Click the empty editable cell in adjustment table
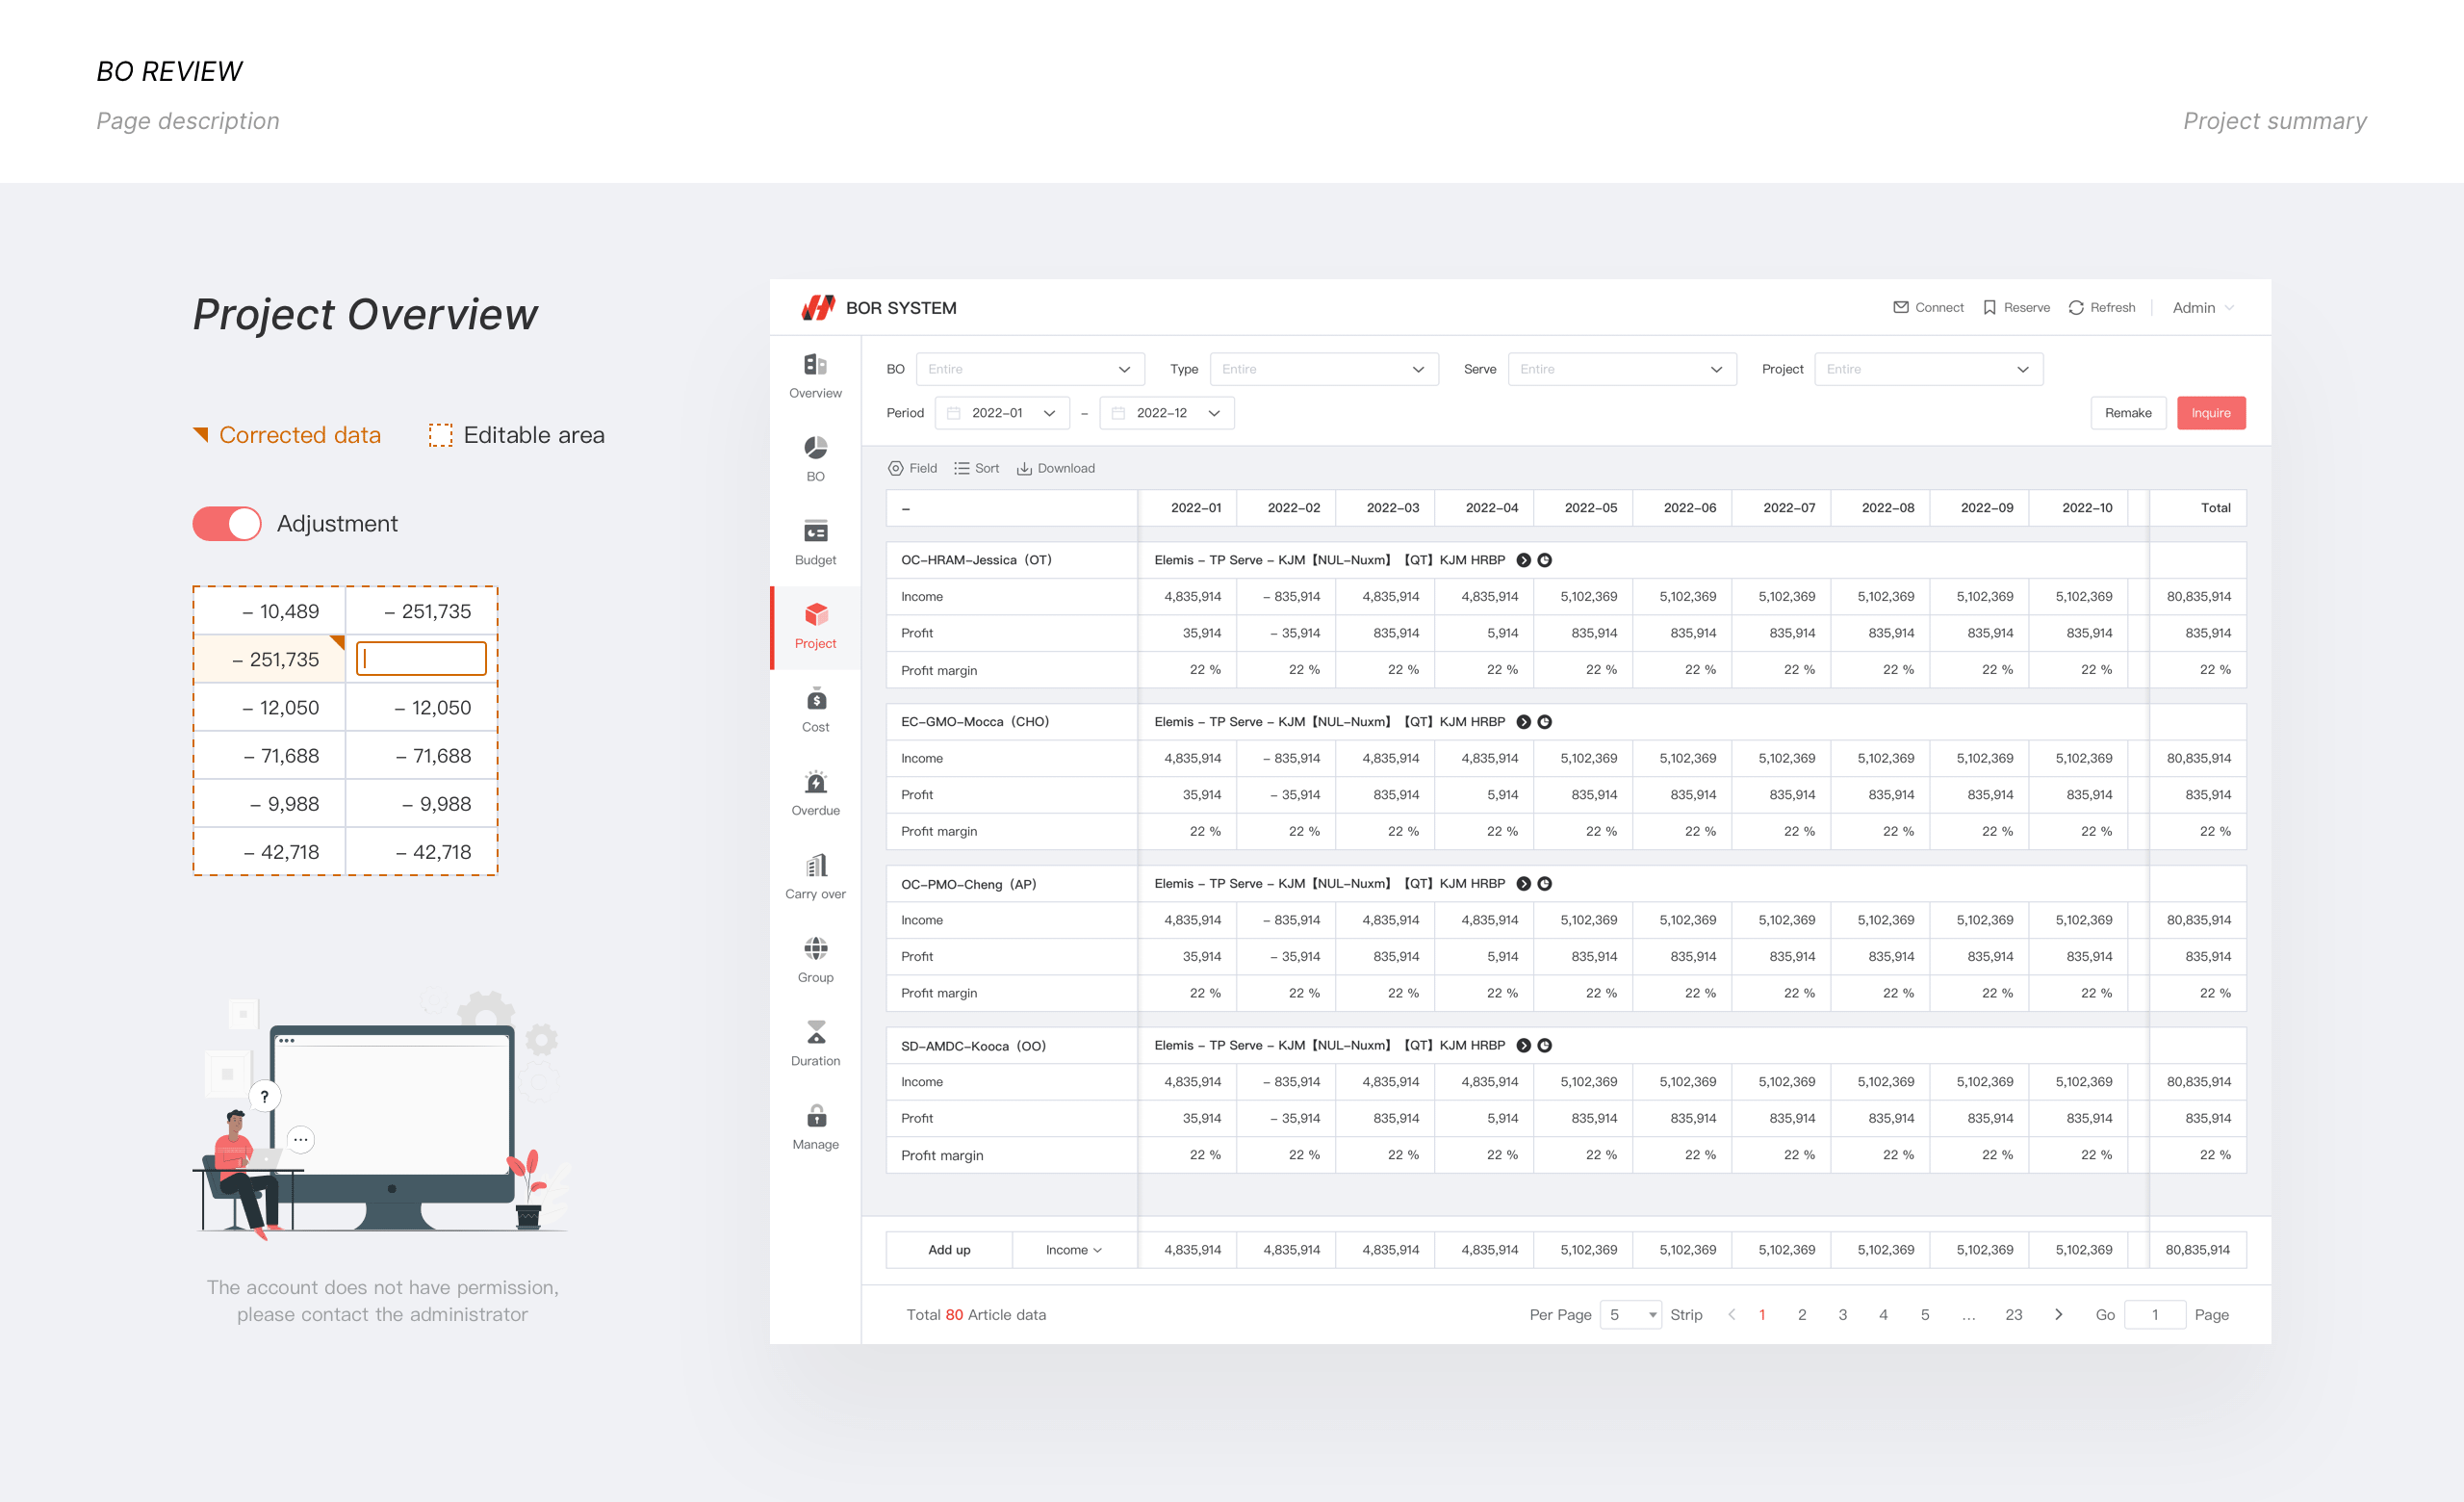2464x1502 pixels. [421, 658]
